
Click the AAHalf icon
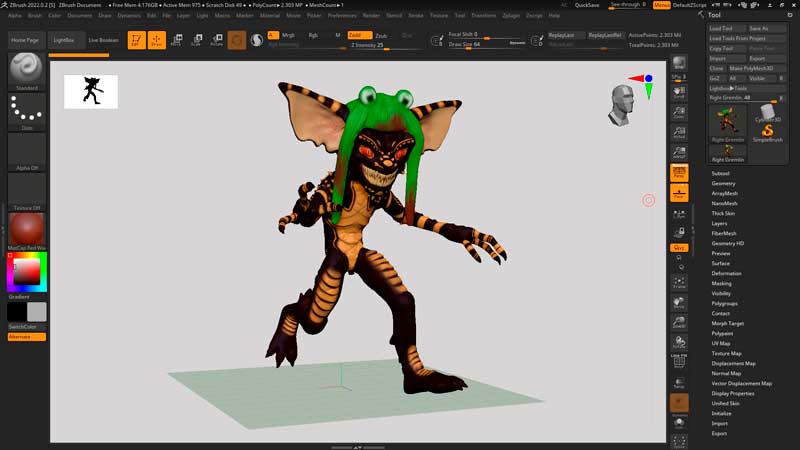(x=679, y=152)
